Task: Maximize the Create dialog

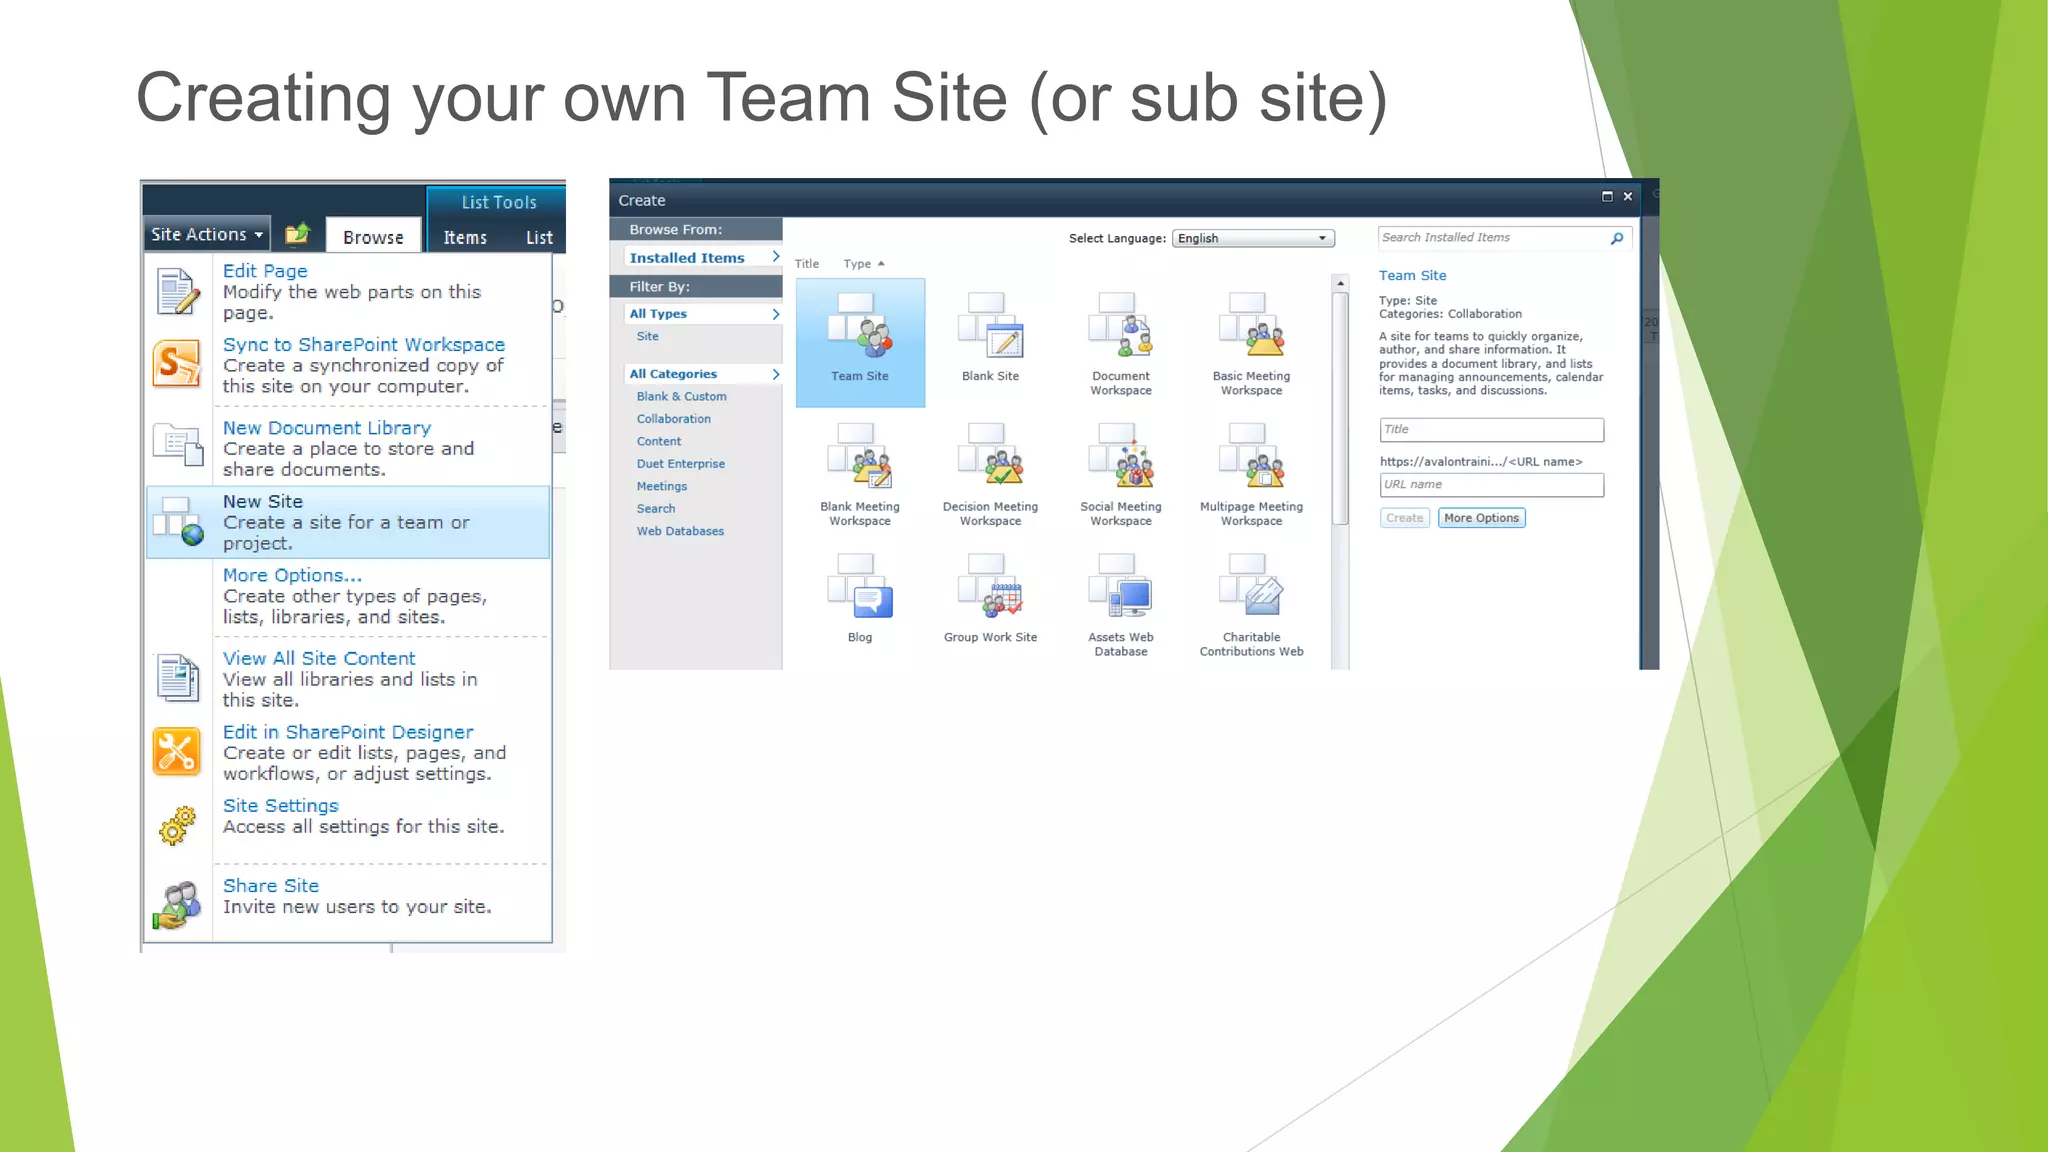Action: [1607, 197]
